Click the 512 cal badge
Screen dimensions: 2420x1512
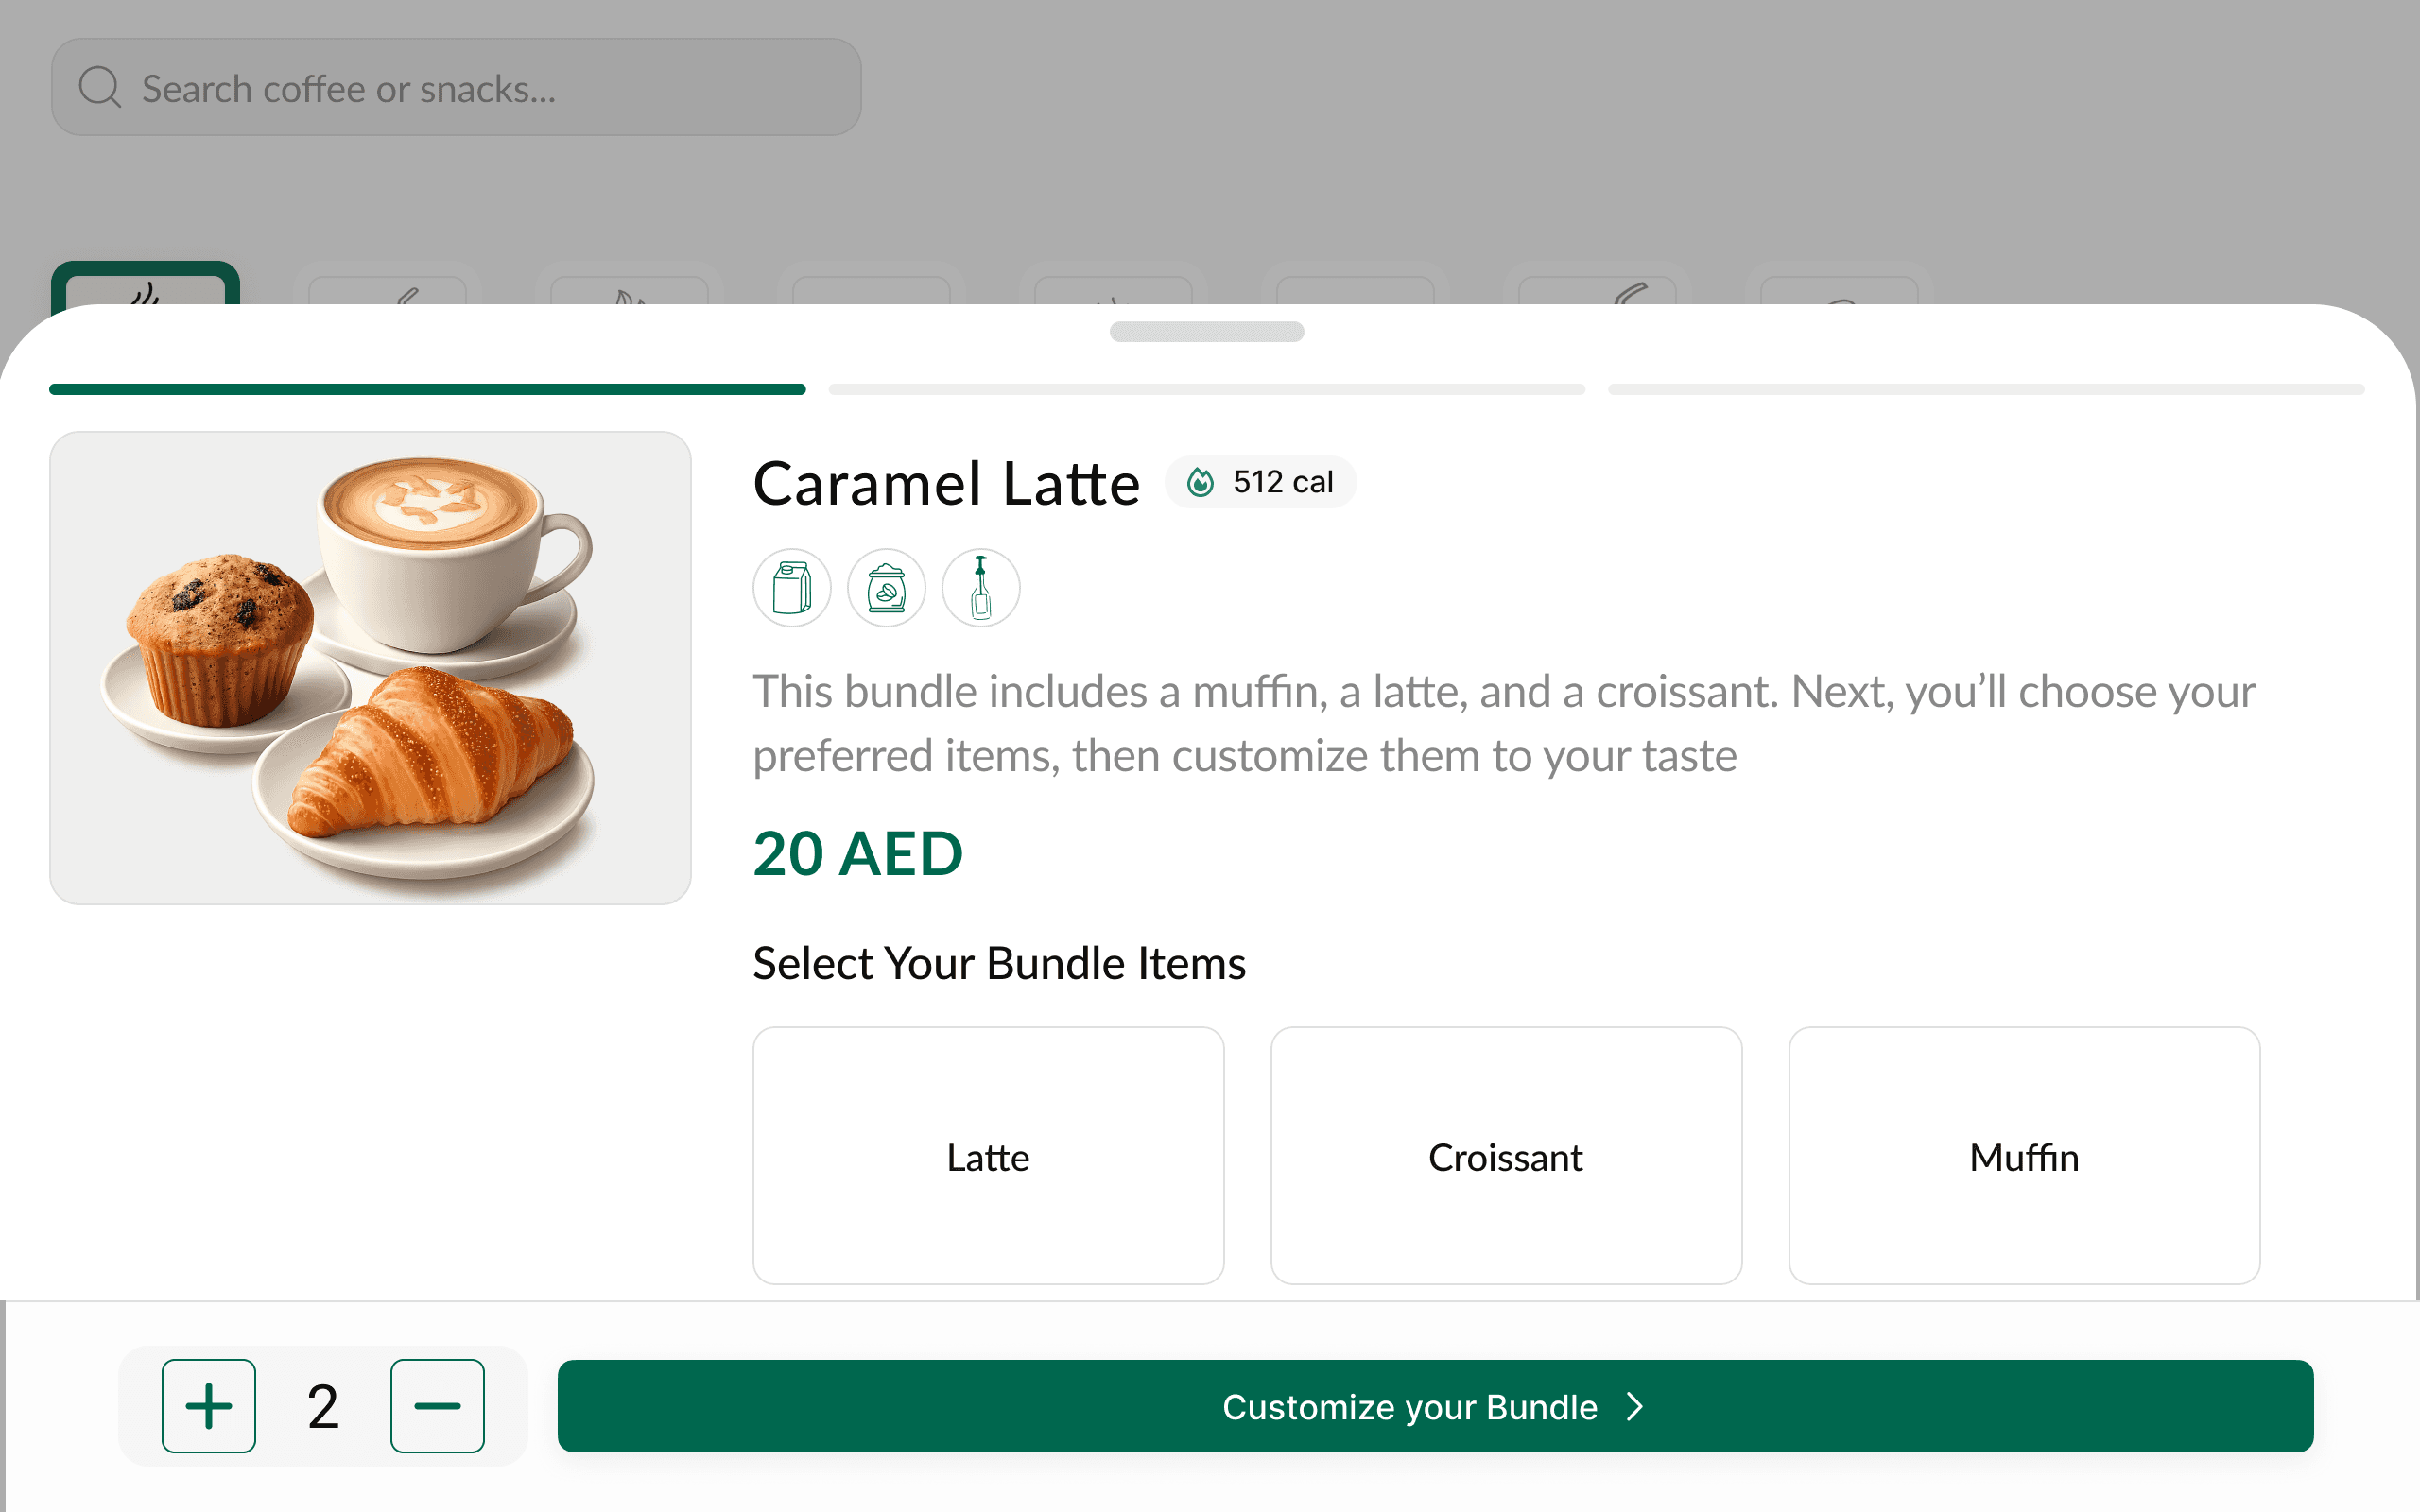[x=1261, y=483]
